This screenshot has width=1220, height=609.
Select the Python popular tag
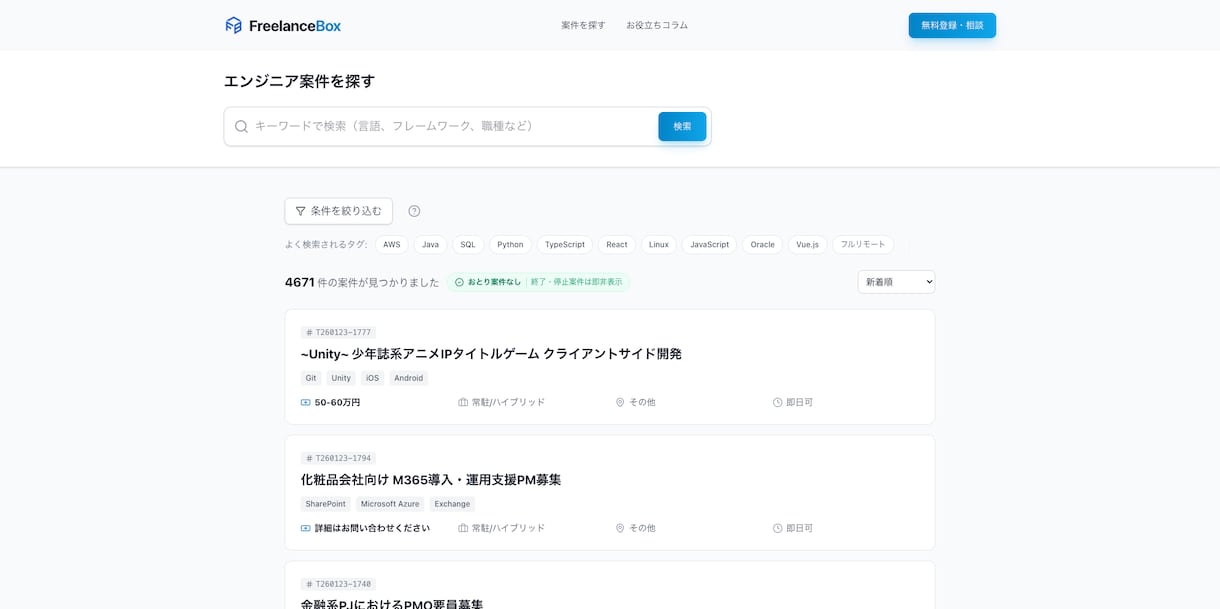[x=510, y=245]
